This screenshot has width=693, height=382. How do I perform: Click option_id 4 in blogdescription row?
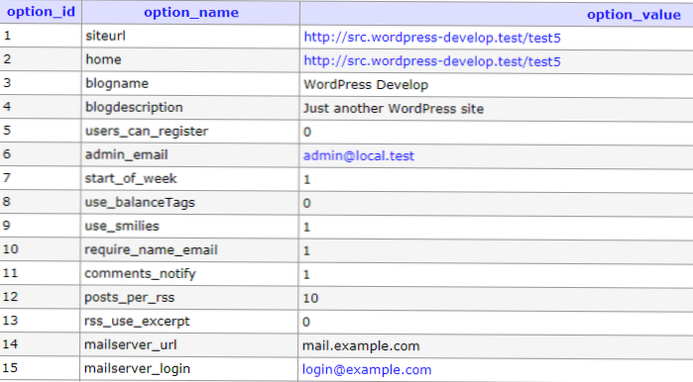(x=7, y=107)
